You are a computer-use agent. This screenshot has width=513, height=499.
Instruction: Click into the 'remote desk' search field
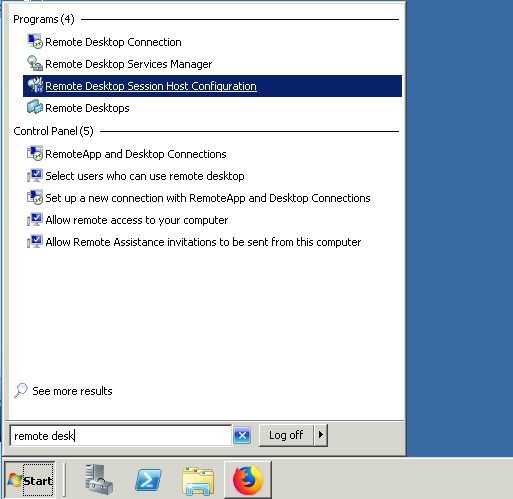121,435
